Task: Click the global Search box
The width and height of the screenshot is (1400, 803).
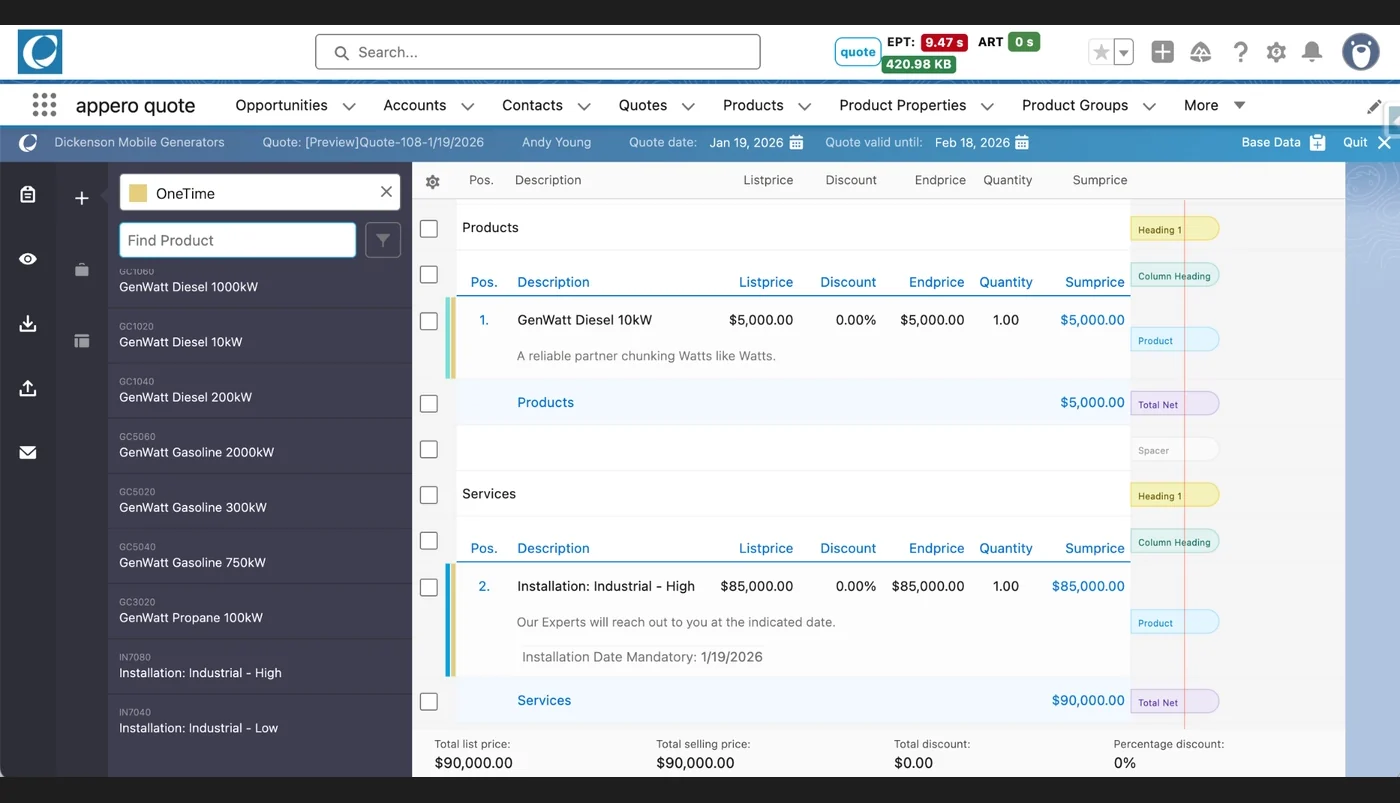Action: coord(538,52)
